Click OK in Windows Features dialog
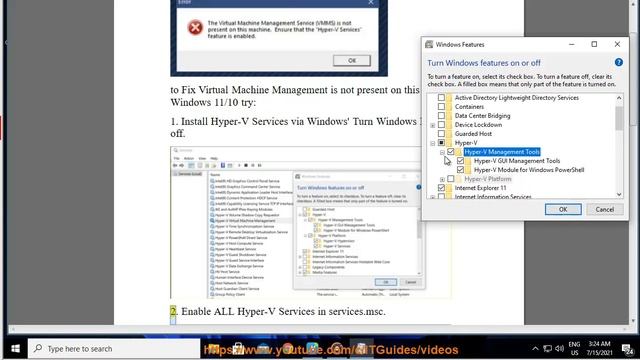The image size is (640, 360). click(563, 209)
